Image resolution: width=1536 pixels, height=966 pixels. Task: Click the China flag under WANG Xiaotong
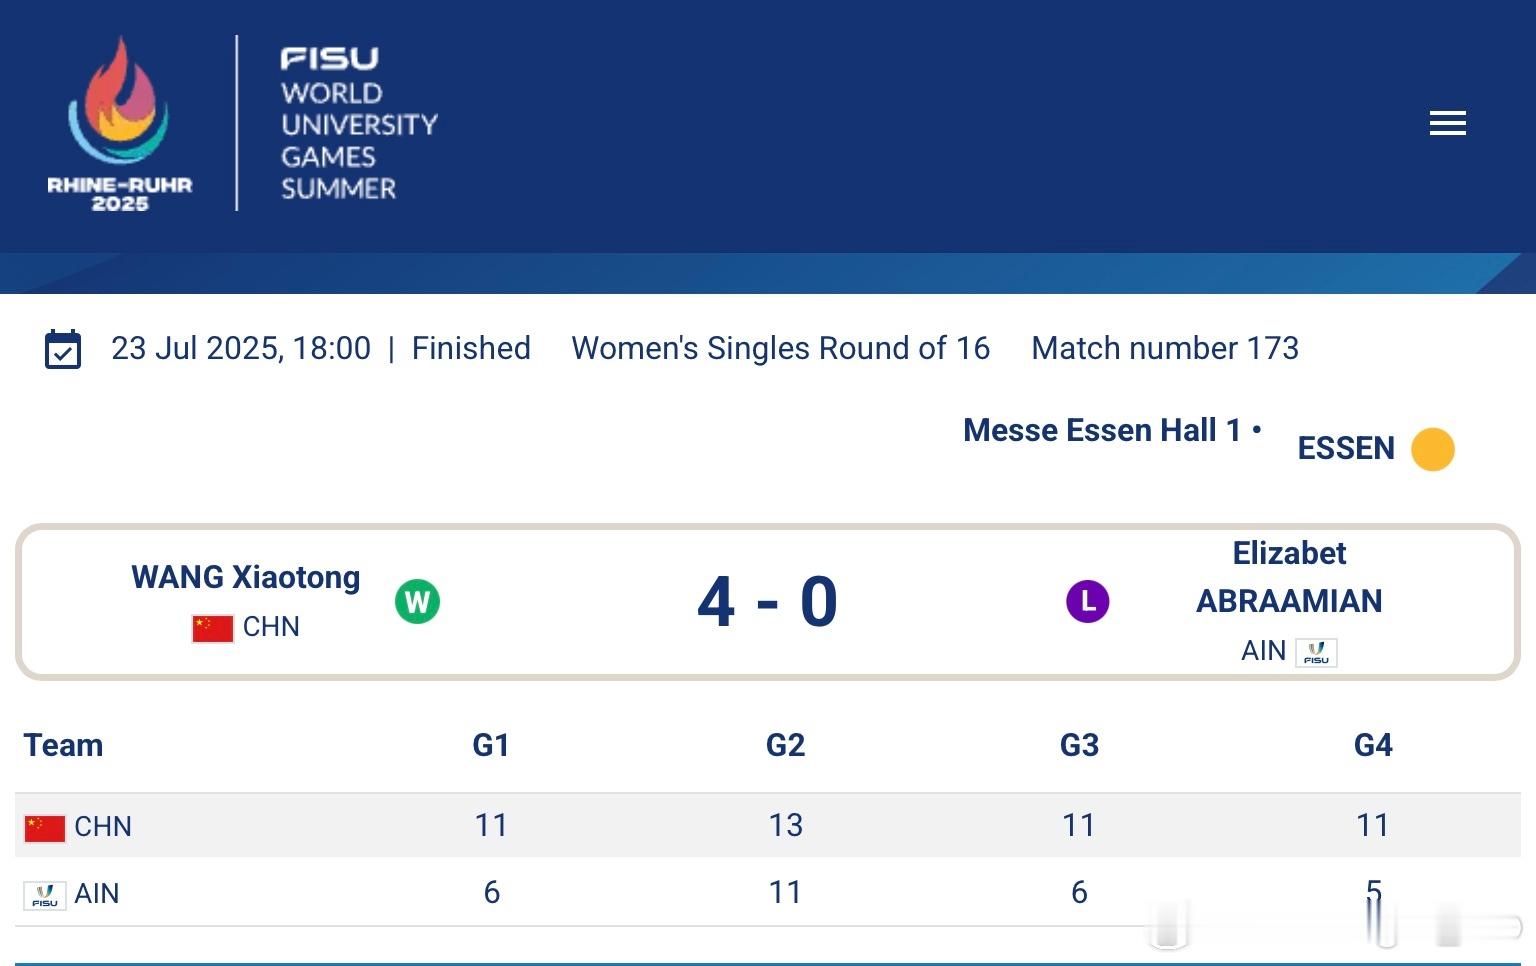tap(213, 628)
